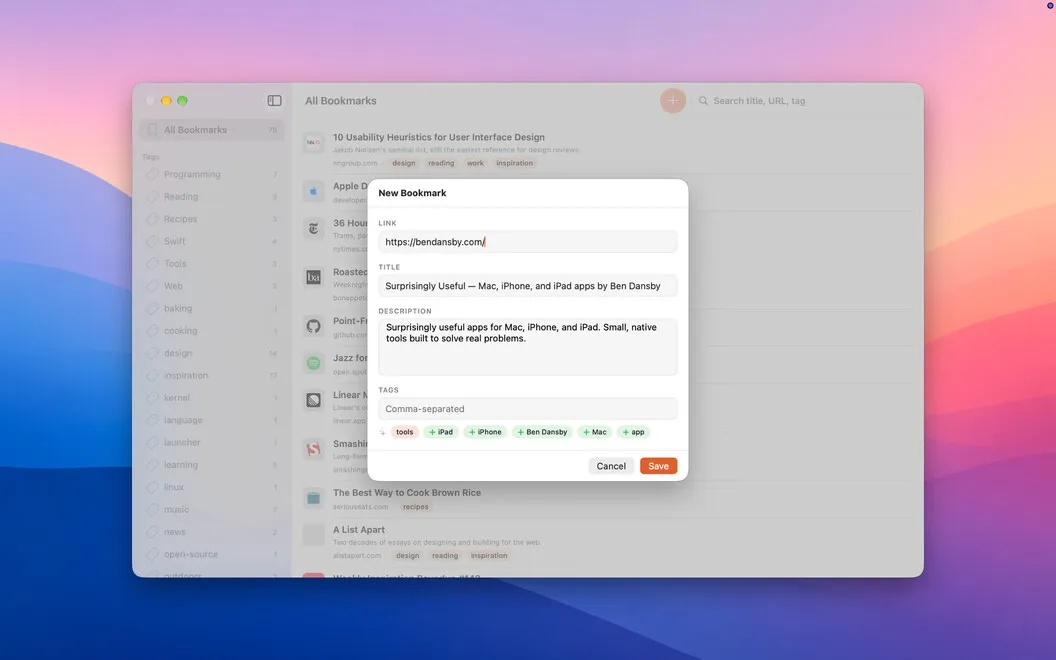Click Cancel in New Bookmark dialog

(611, 466)
